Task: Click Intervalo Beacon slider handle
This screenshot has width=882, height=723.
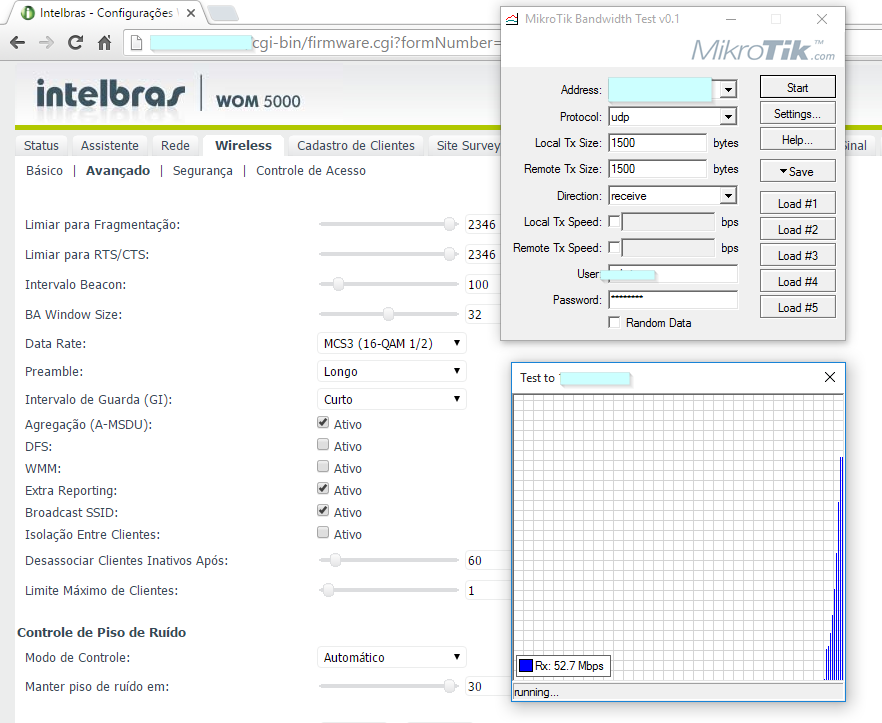Action: point(338,284)
